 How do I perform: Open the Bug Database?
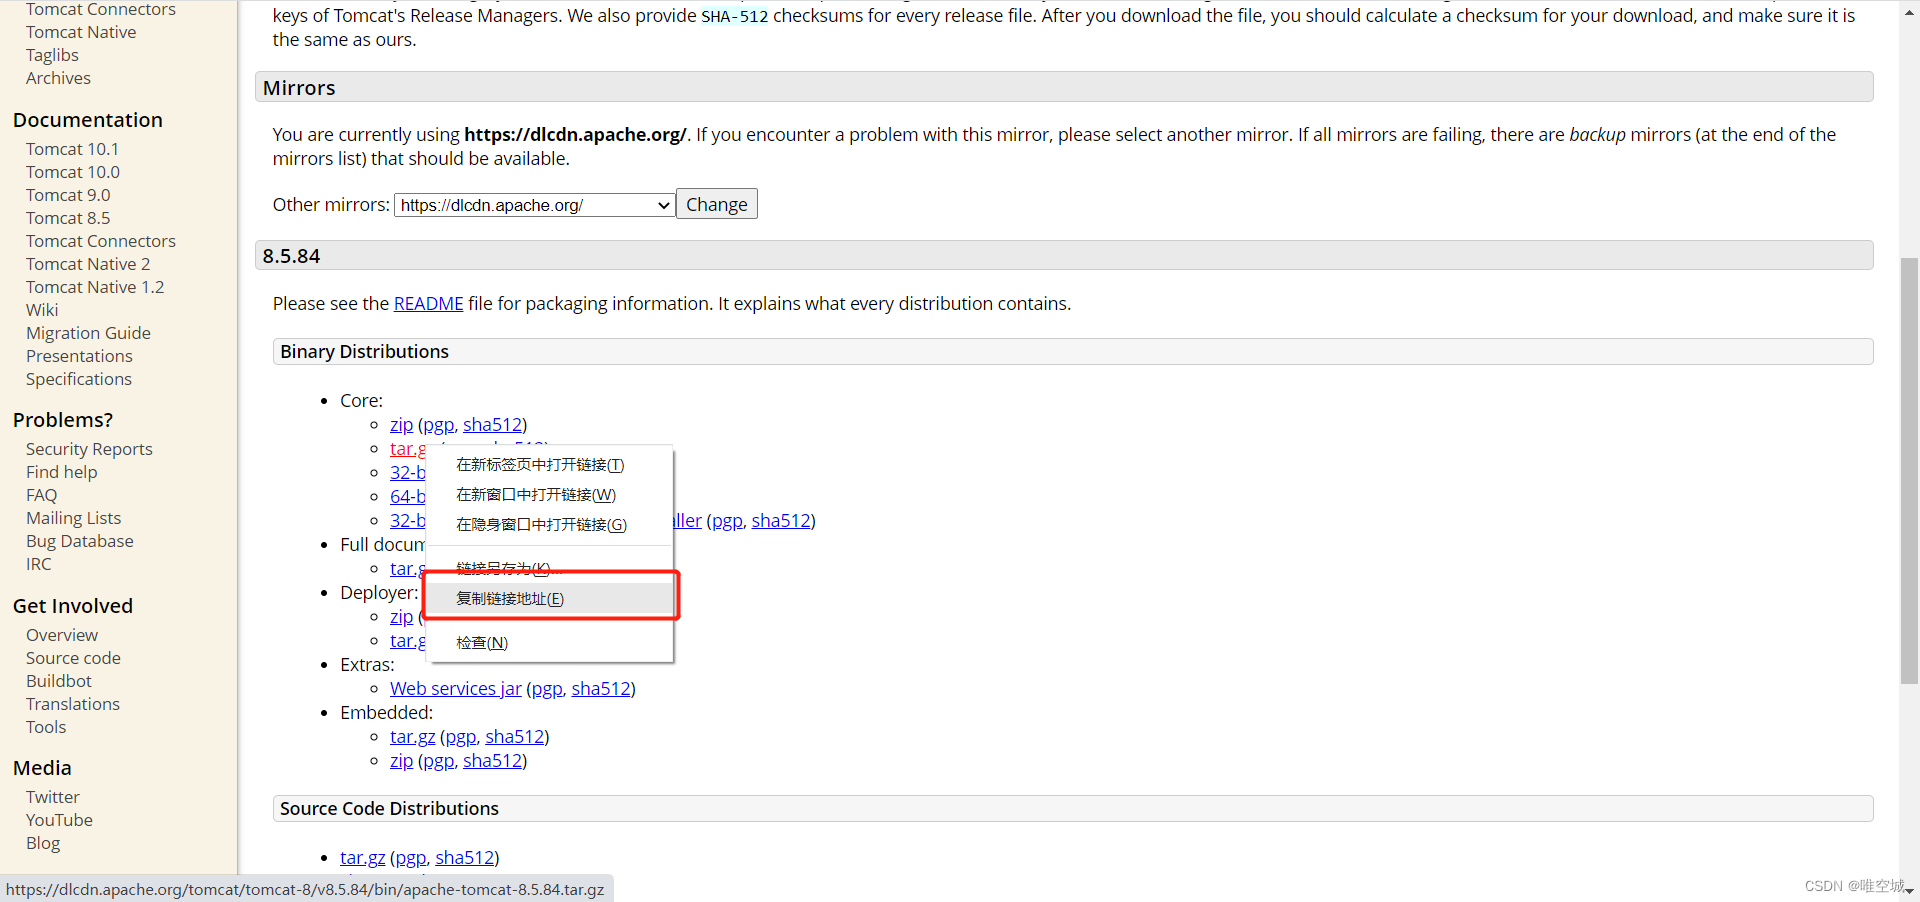[x=80, y=541]
